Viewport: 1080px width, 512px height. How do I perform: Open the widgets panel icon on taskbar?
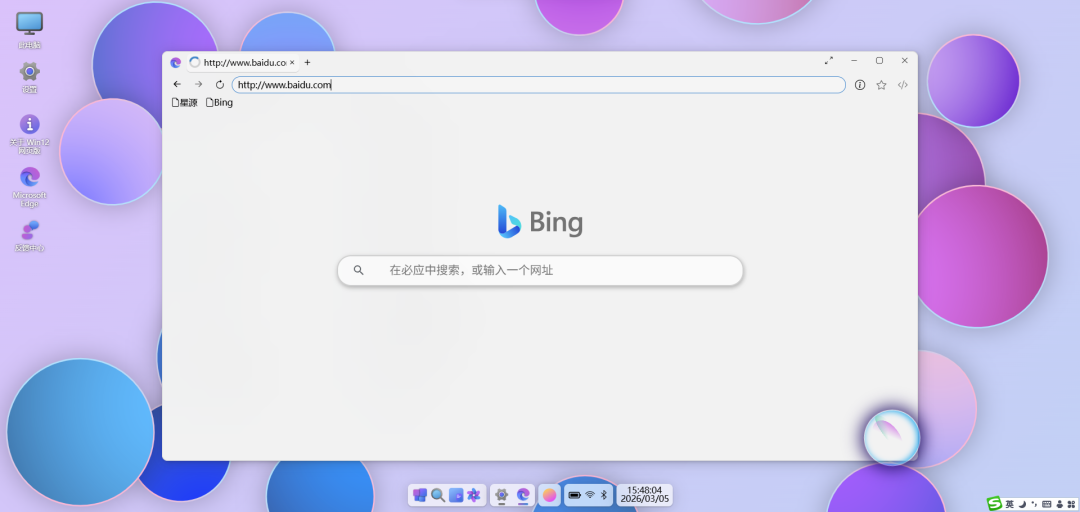[455, 495]
